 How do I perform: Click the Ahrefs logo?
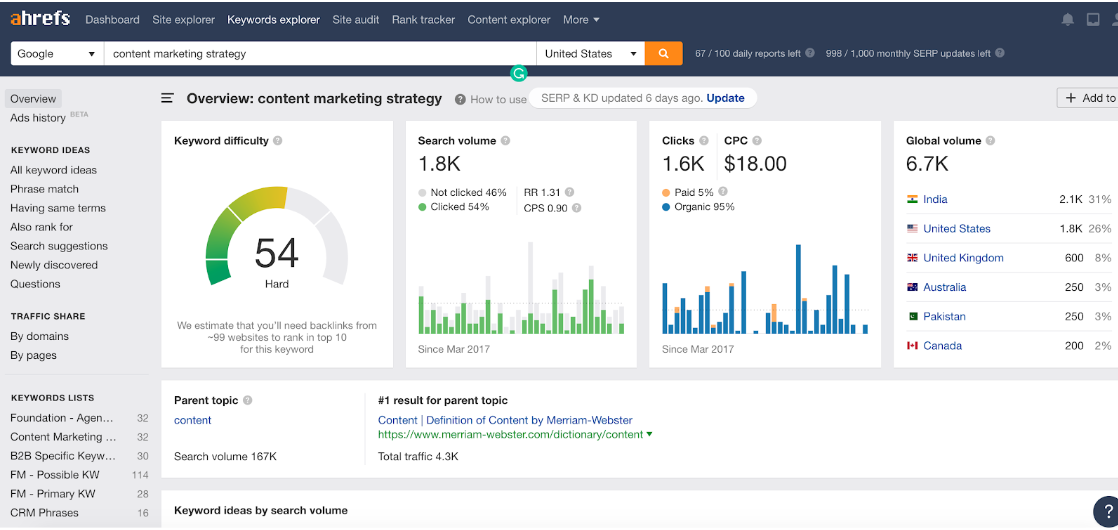point(40,19)
